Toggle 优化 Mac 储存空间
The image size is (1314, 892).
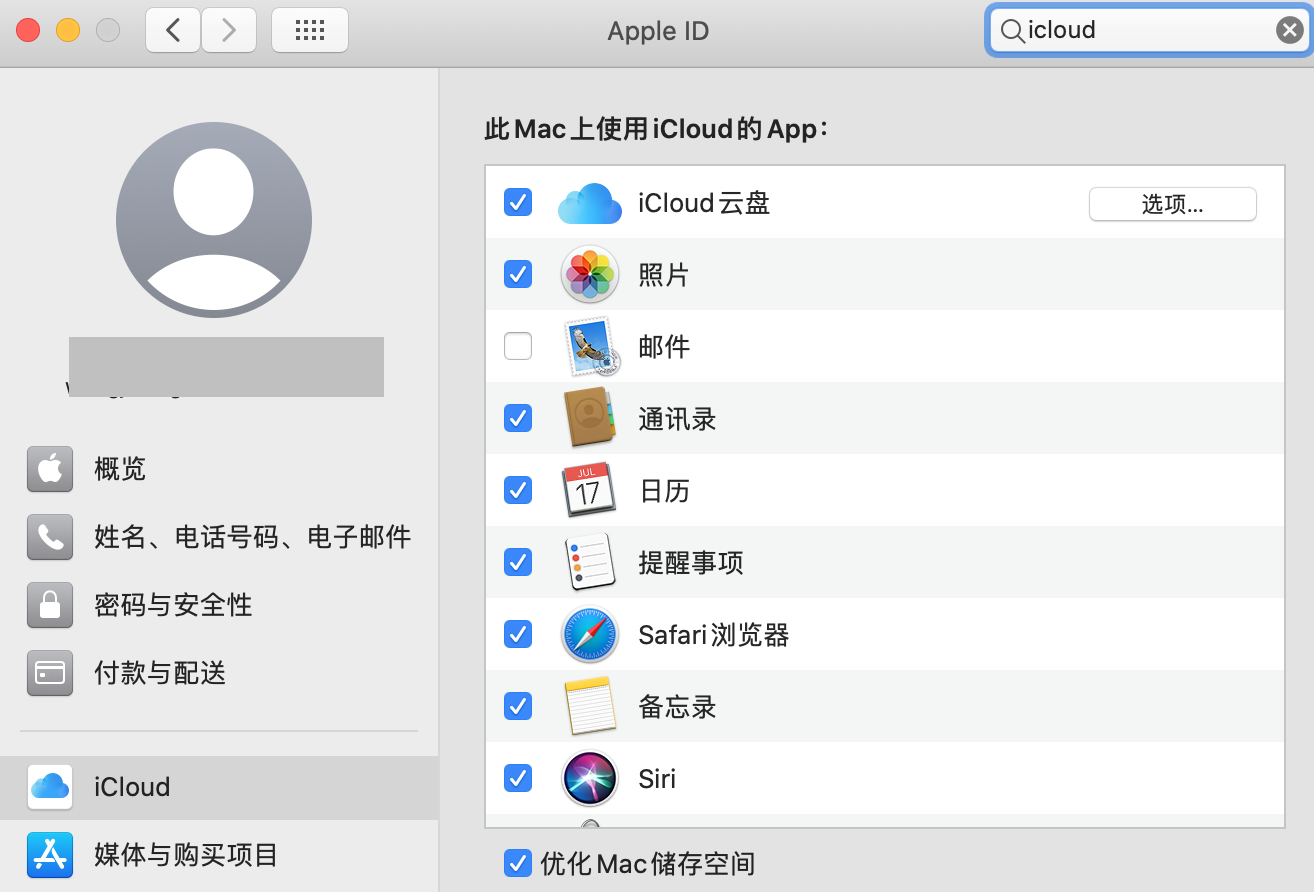(518, 863)
